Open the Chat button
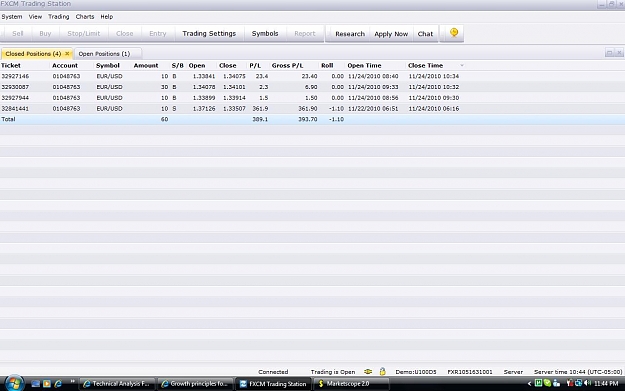The image size is (625, 391). [425, 34]
